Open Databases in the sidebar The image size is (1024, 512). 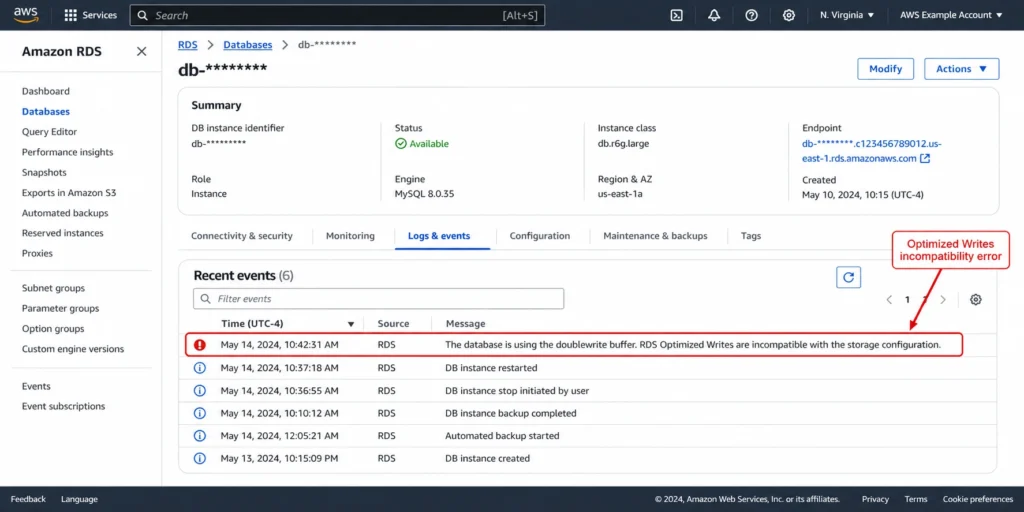[x=46, y=112]
